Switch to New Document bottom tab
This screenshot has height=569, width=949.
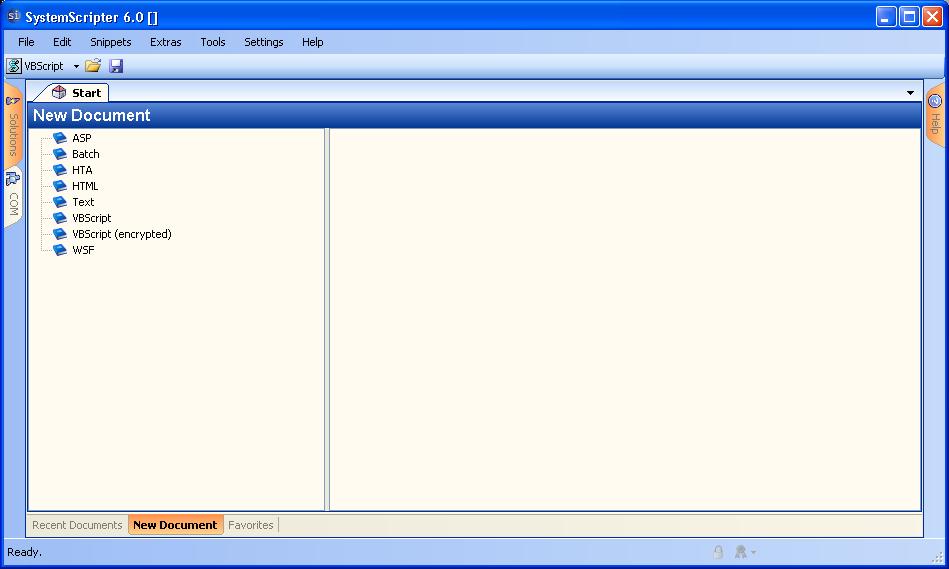[x=176, y=525]
